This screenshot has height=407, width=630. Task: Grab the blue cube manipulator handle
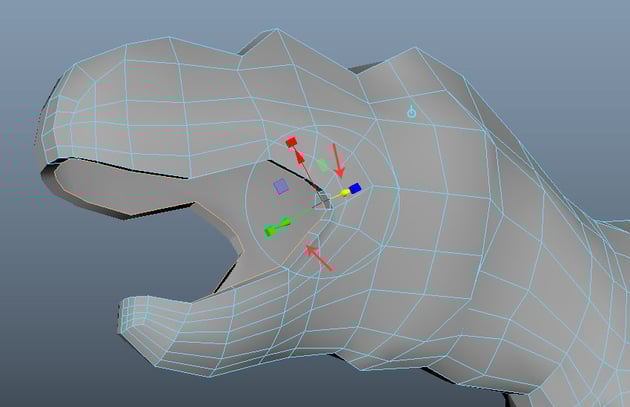355,188
